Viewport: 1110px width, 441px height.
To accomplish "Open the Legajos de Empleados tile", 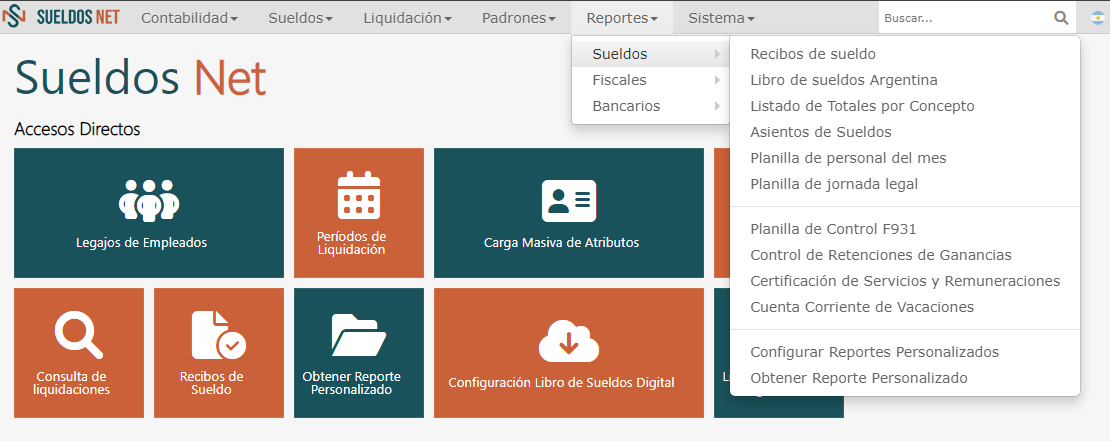I will coord(149,213).
